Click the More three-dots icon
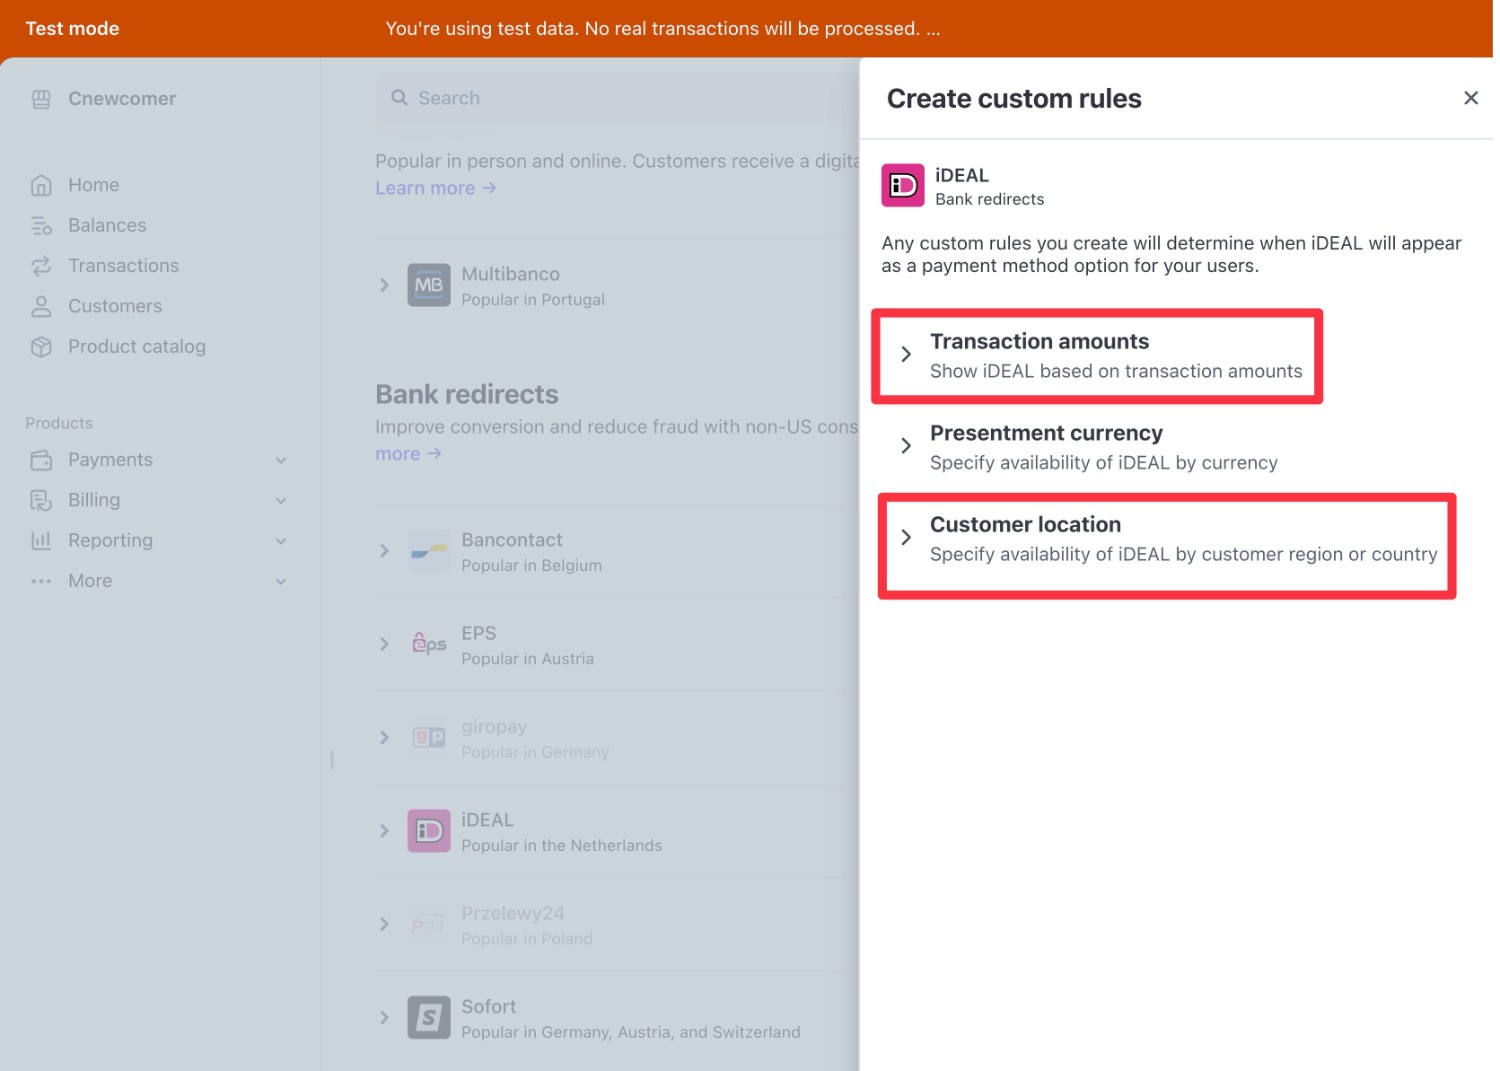Screen dimensions: 1500x1071 click(41, 581)
